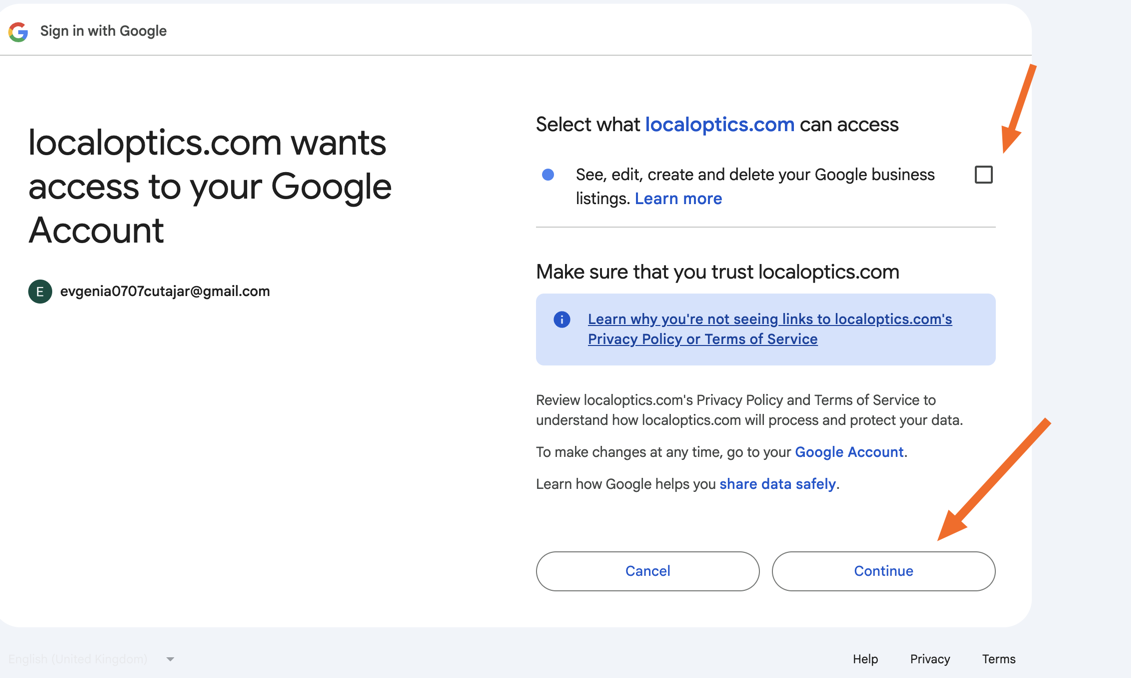
Task: Open the Terms footer link
Action: pyautogui.click(x=998, y=659)
